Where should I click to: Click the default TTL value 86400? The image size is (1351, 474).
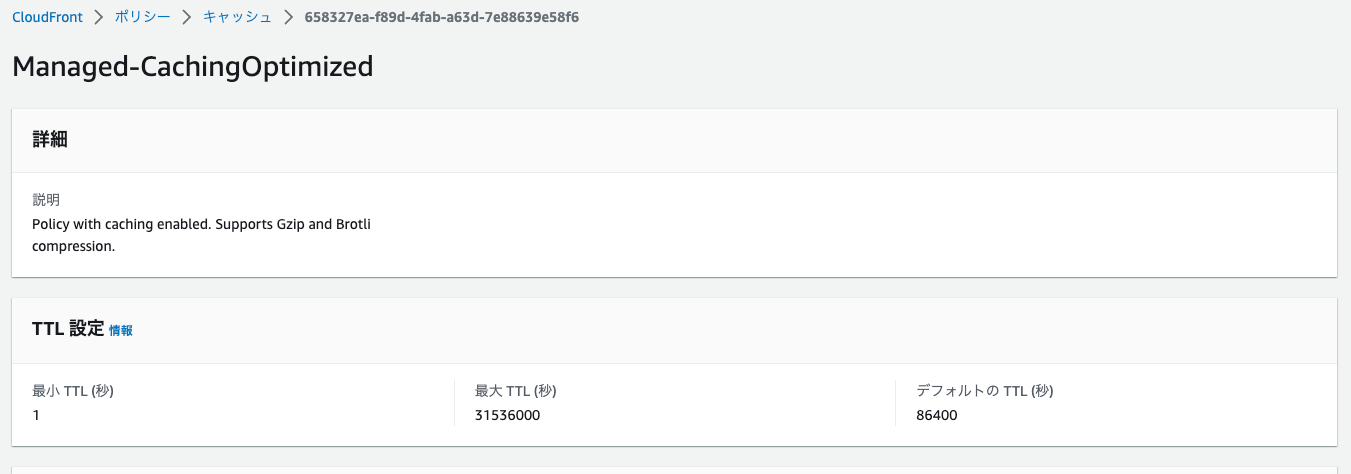937,415
